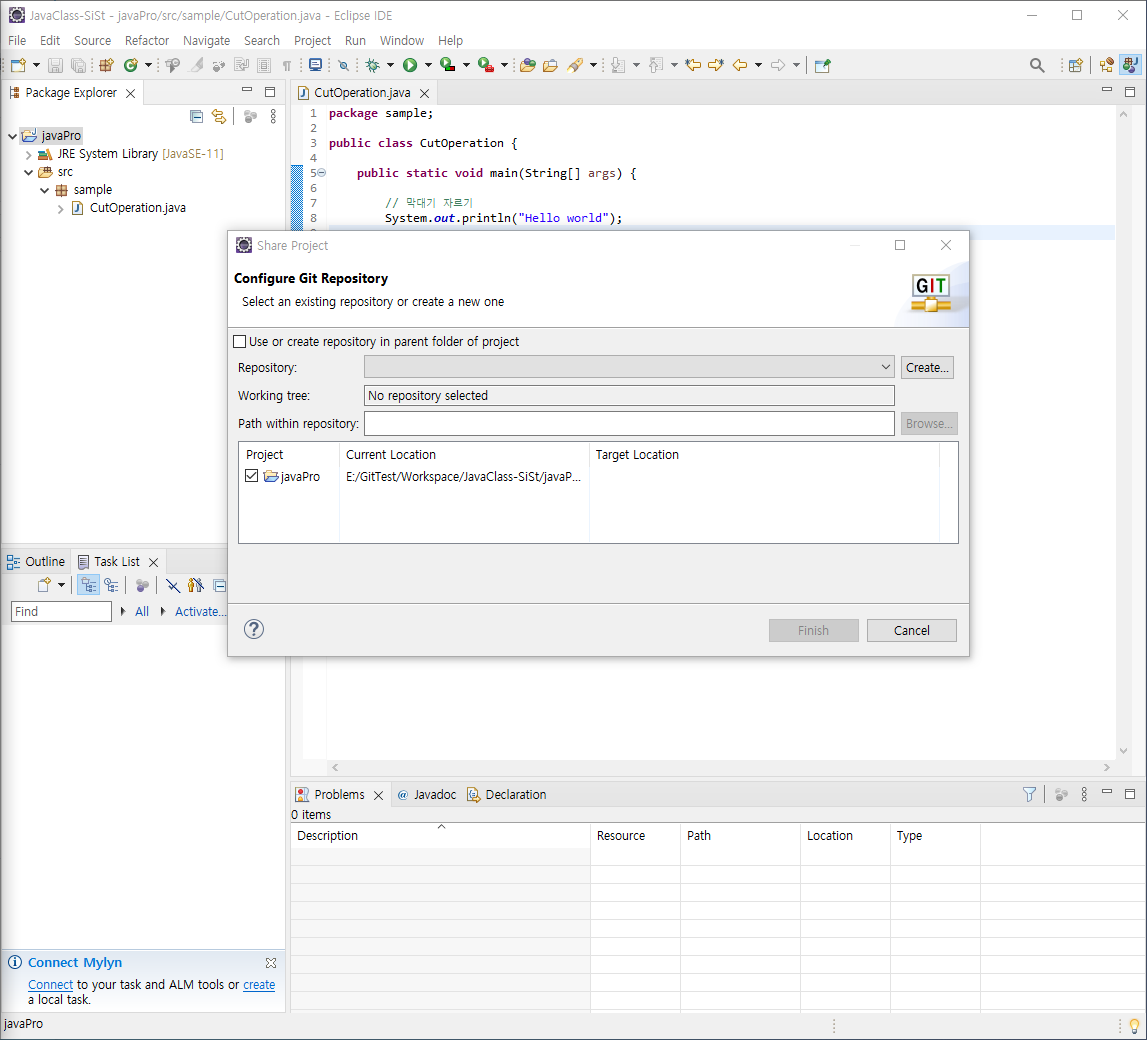
Task: Click the Last Edit Location arrow icon
Action: [x=693, y=65]
